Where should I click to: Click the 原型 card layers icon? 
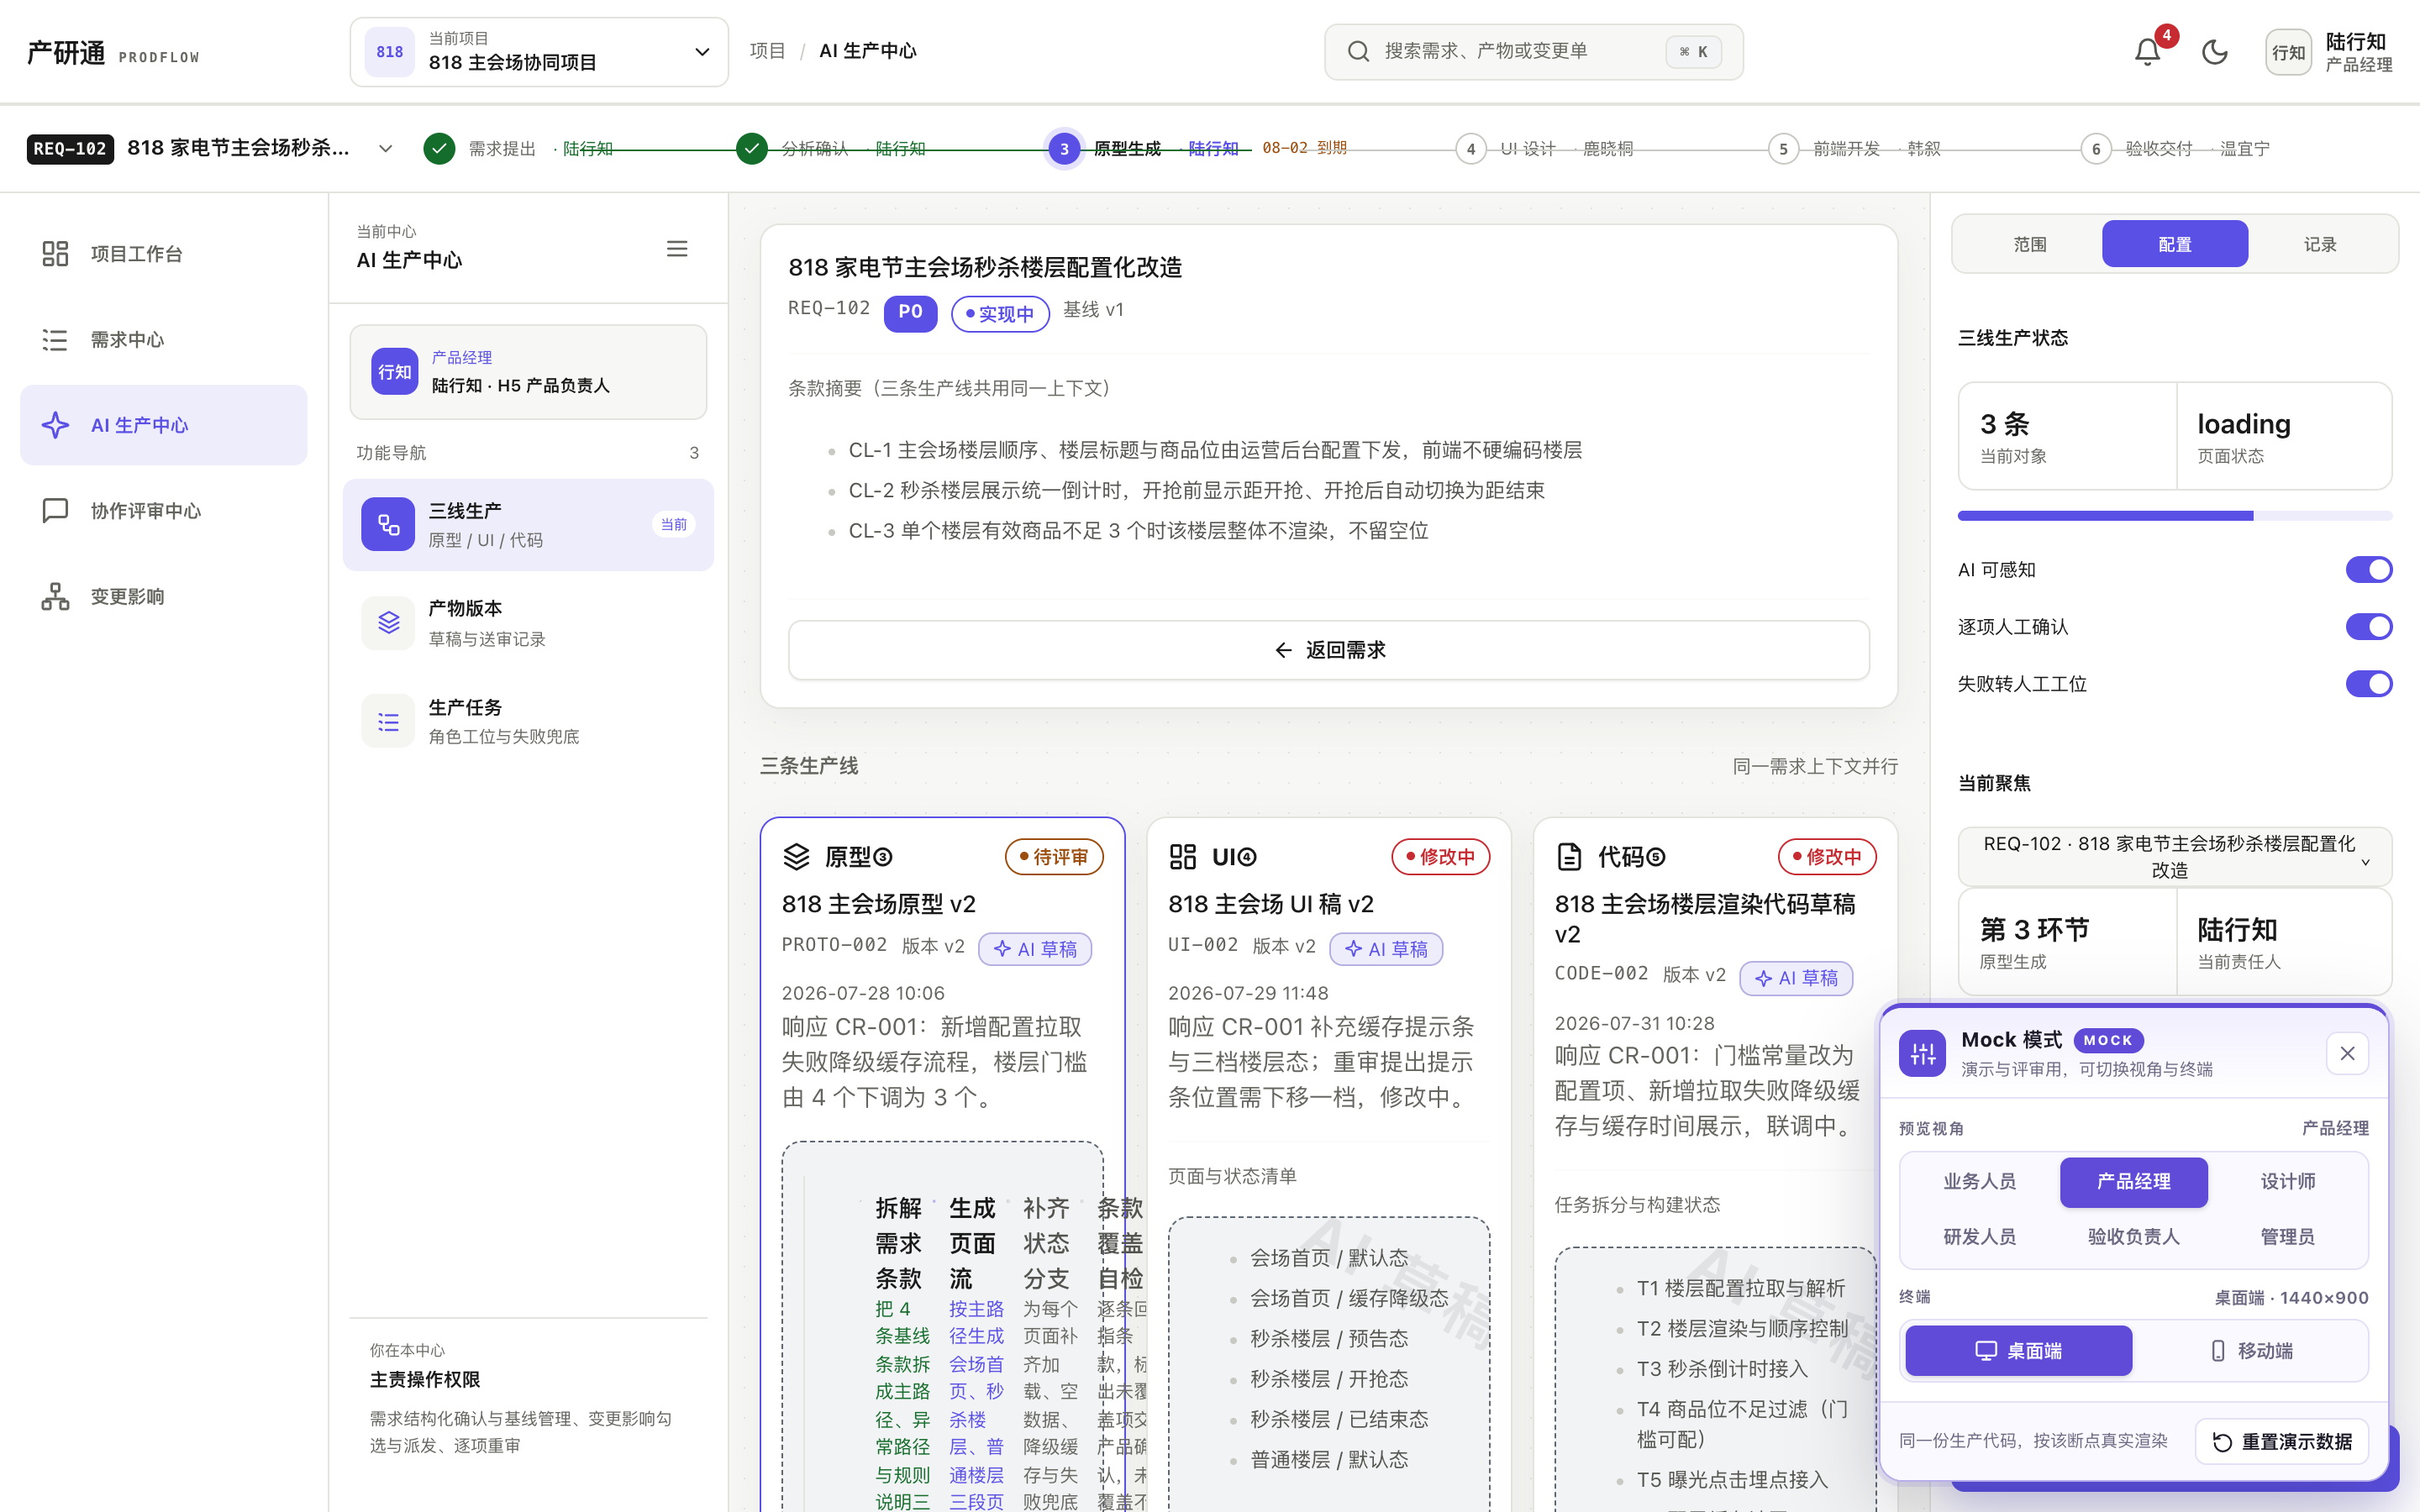click(796, 857)
